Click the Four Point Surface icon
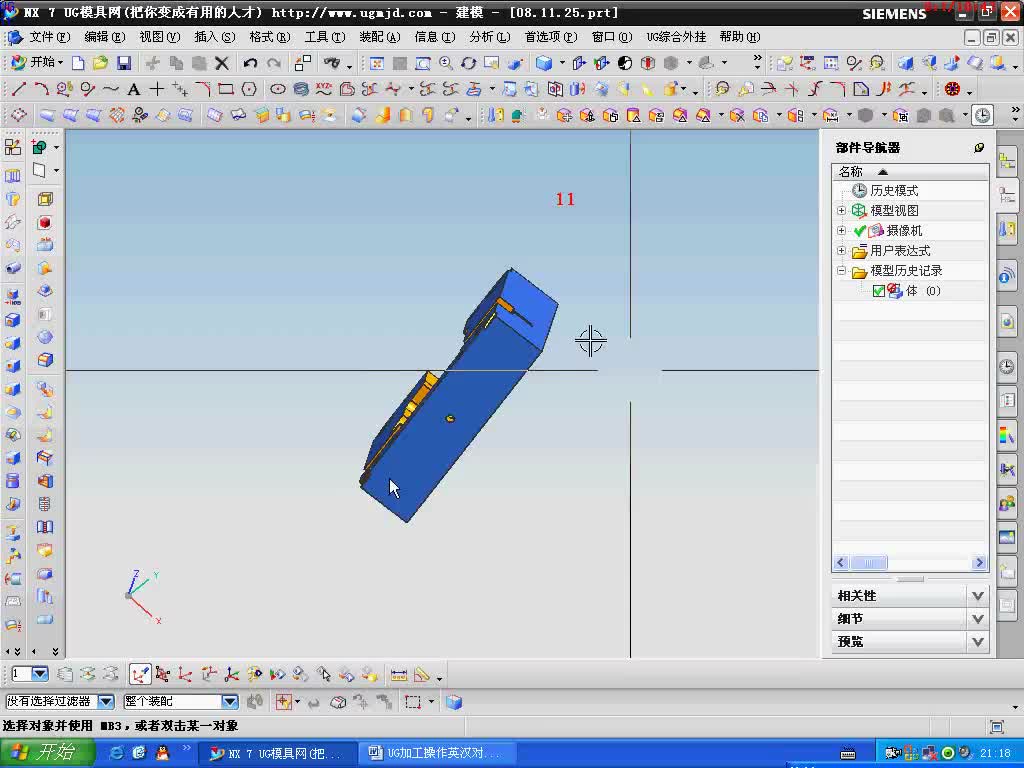The width and height of the screenshot is (1024, 768). (x=18, y=115)
